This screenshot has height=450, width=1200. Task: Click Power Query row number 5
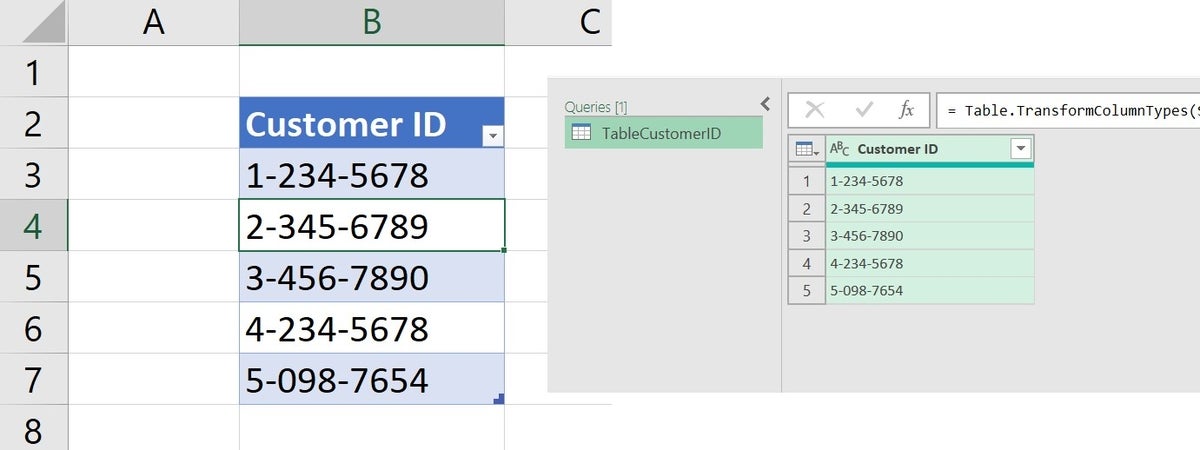point(806,291)
